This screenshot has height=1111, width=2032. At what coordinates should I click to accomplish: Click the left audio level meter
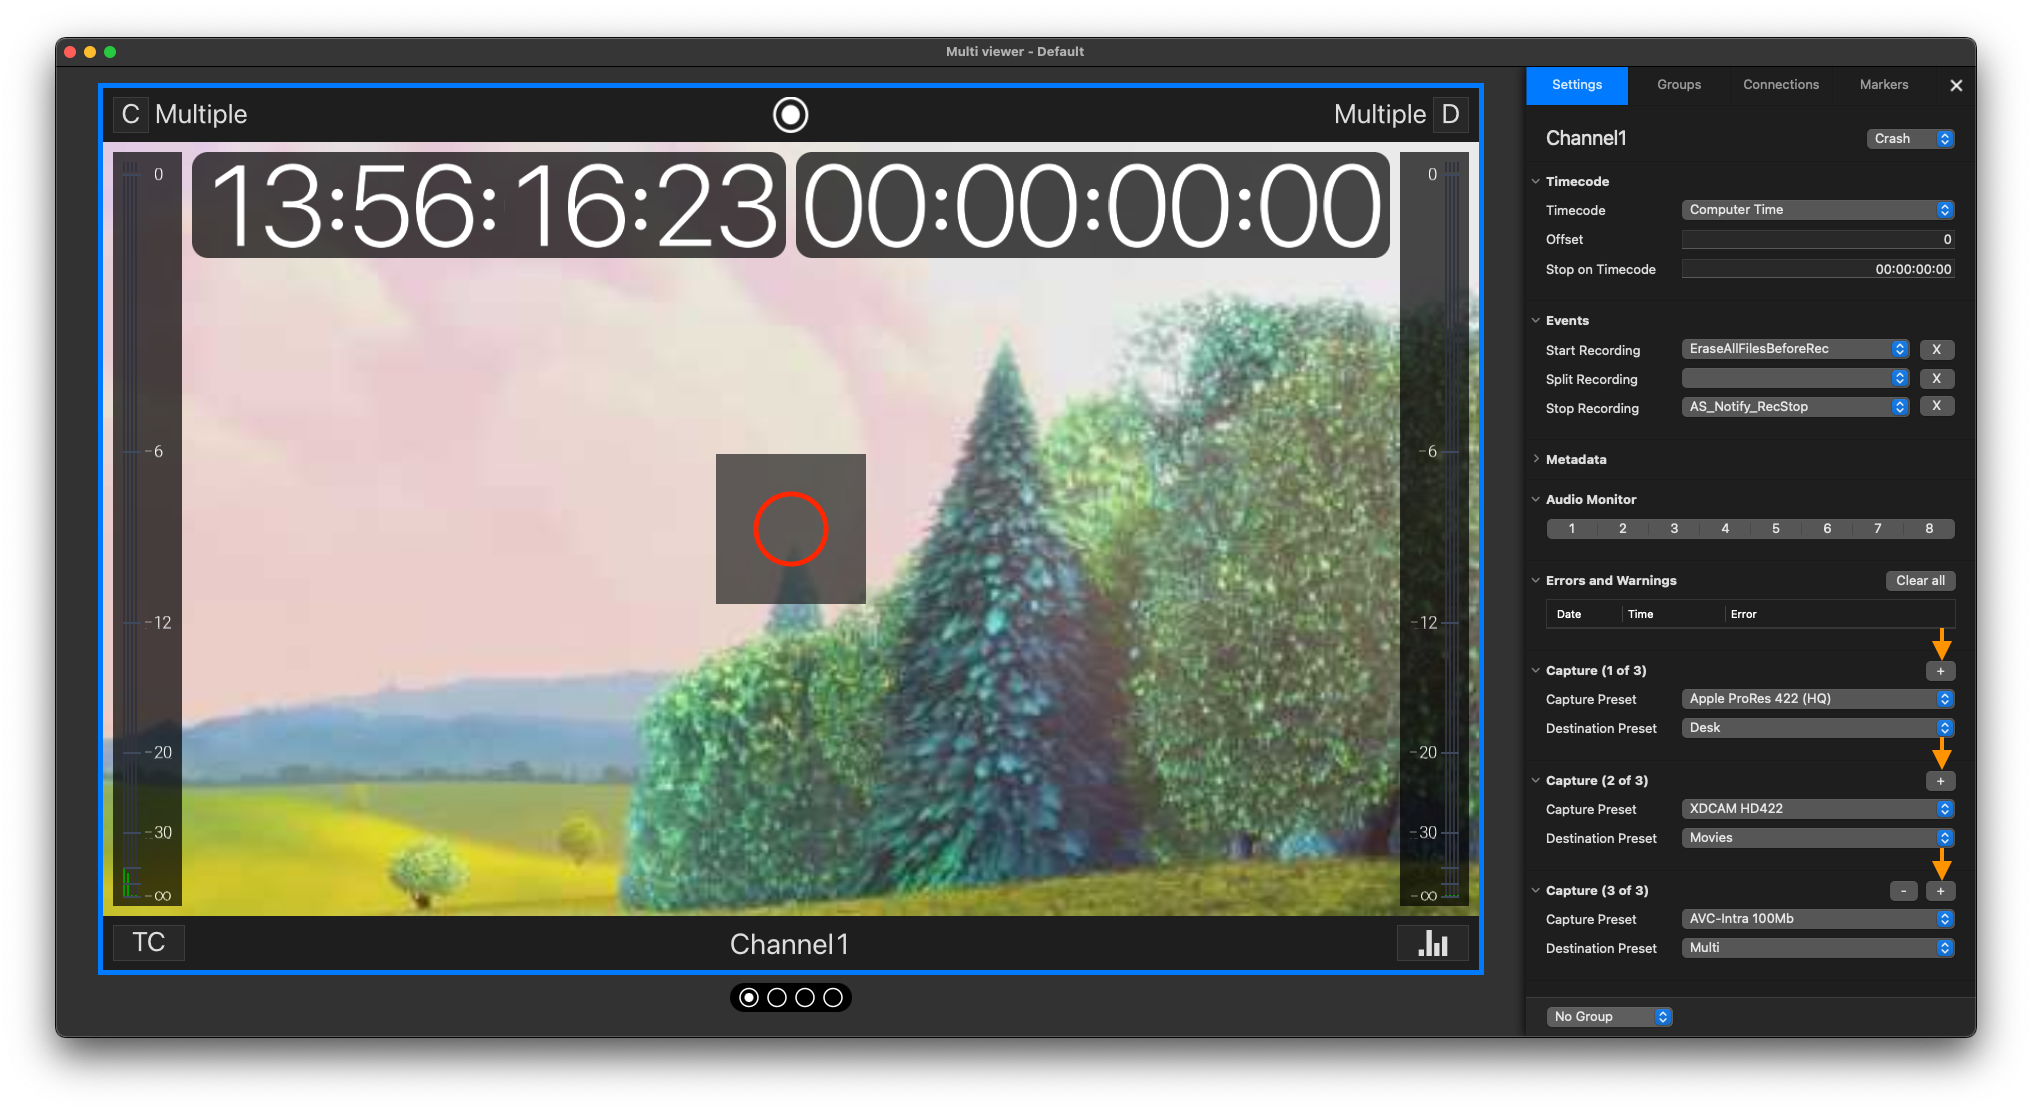[147, 530]
